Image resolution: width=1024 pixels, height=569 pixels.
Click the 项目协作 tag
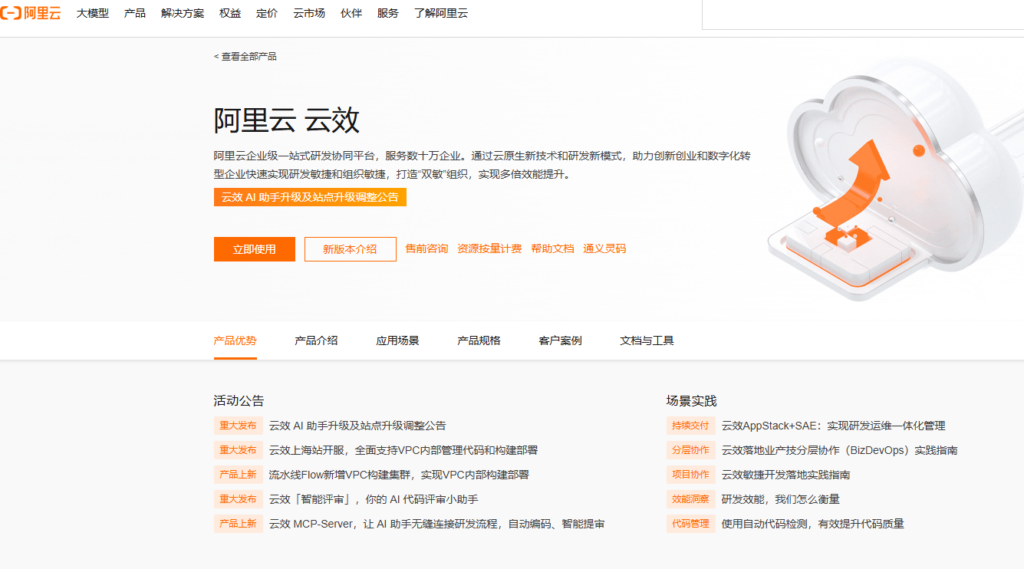tap(690, 474)
